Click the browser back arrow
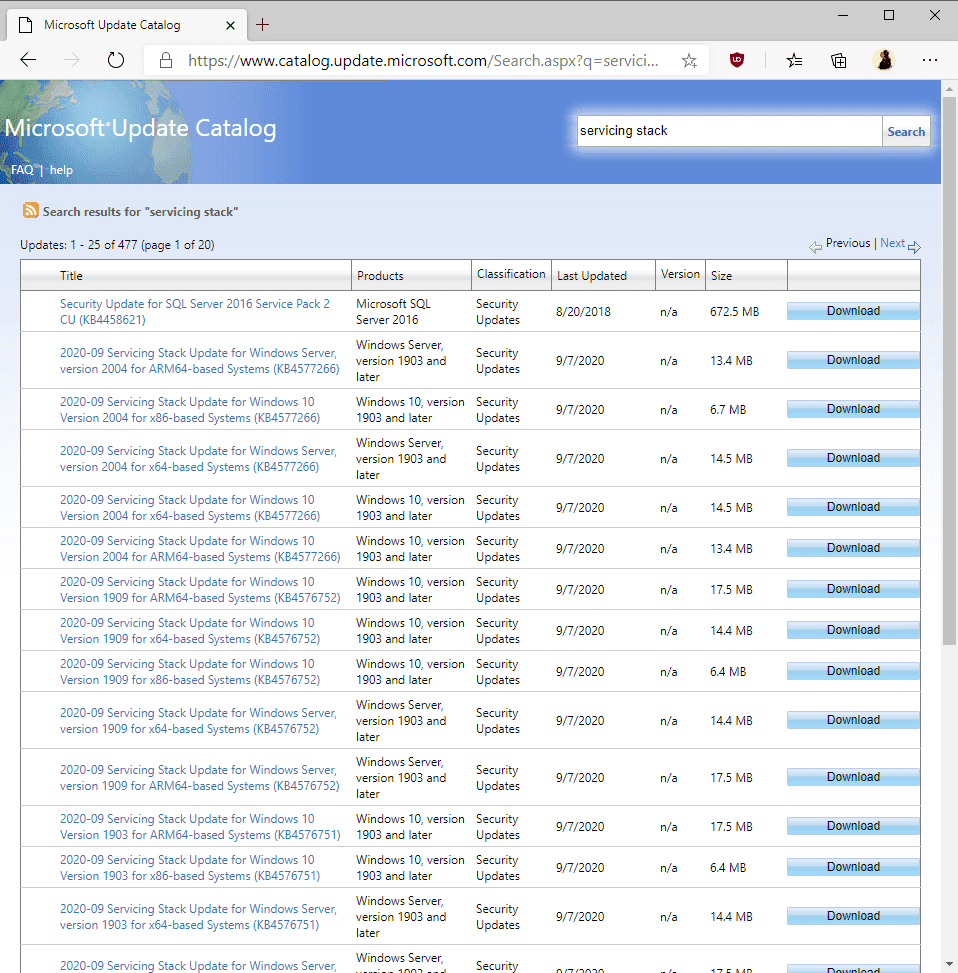958x973 pixels. (29, 60)
